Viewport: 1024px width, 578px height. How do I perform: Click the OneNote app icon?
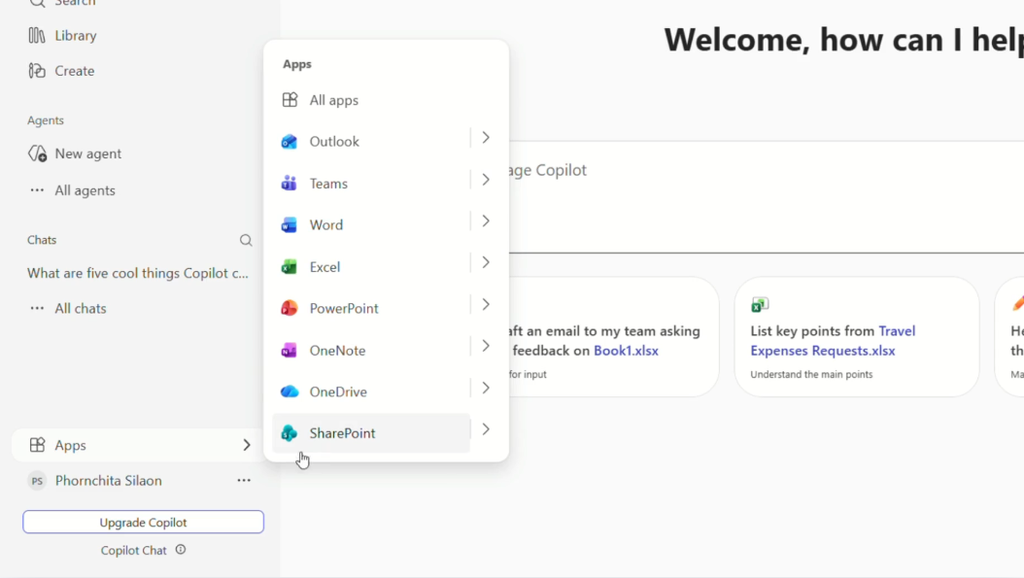pyautogui.click(x=289, y=350)
